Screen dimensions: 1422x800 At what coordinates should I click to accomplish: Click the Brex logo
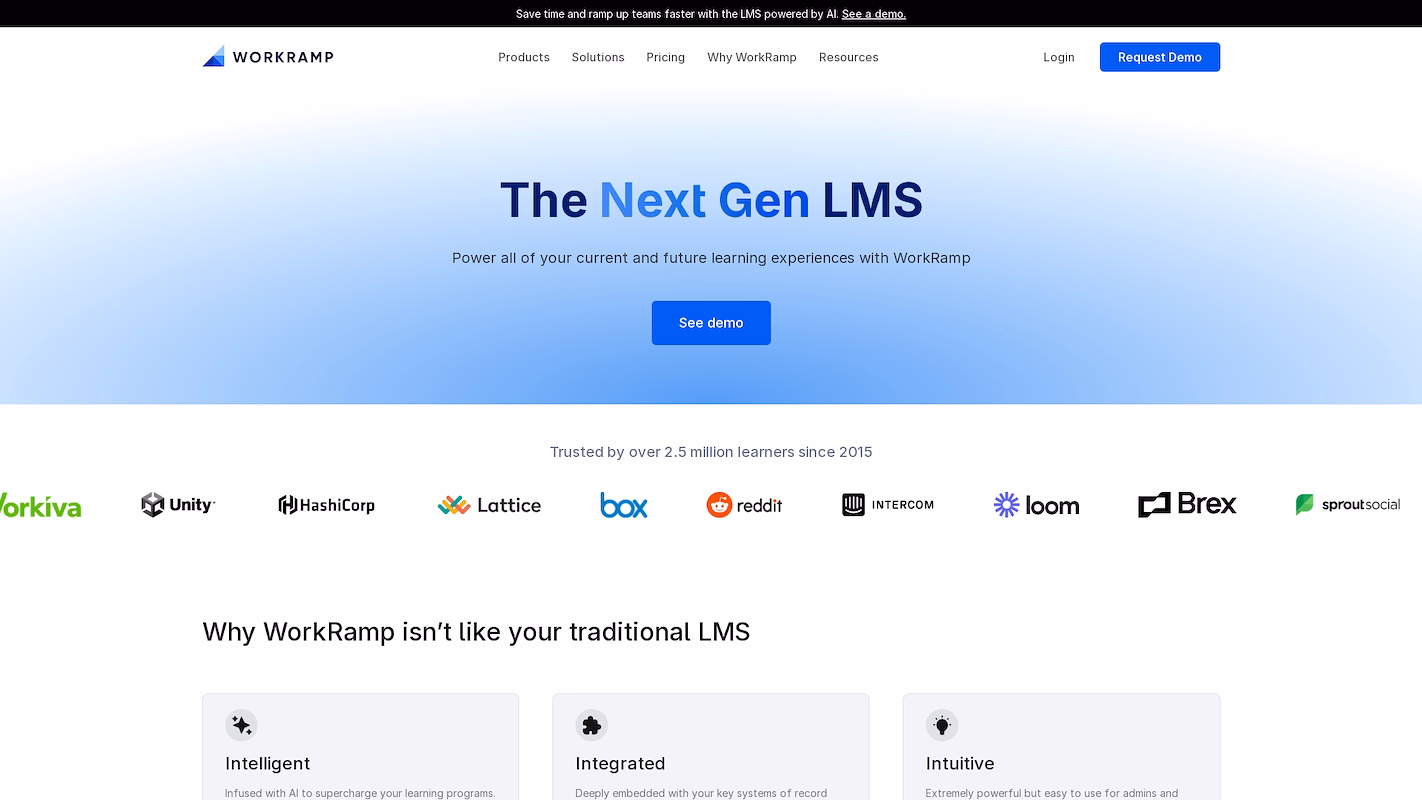(x=1187, y=505)
